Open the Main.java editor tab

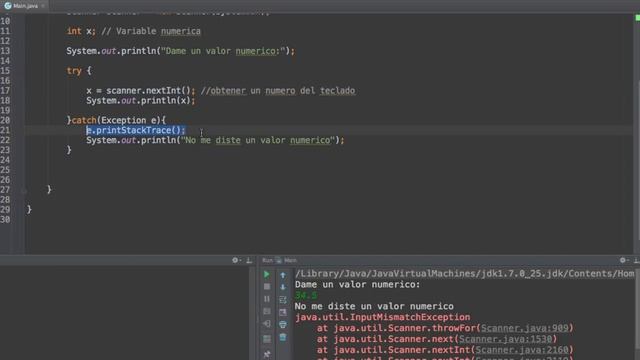24,6
